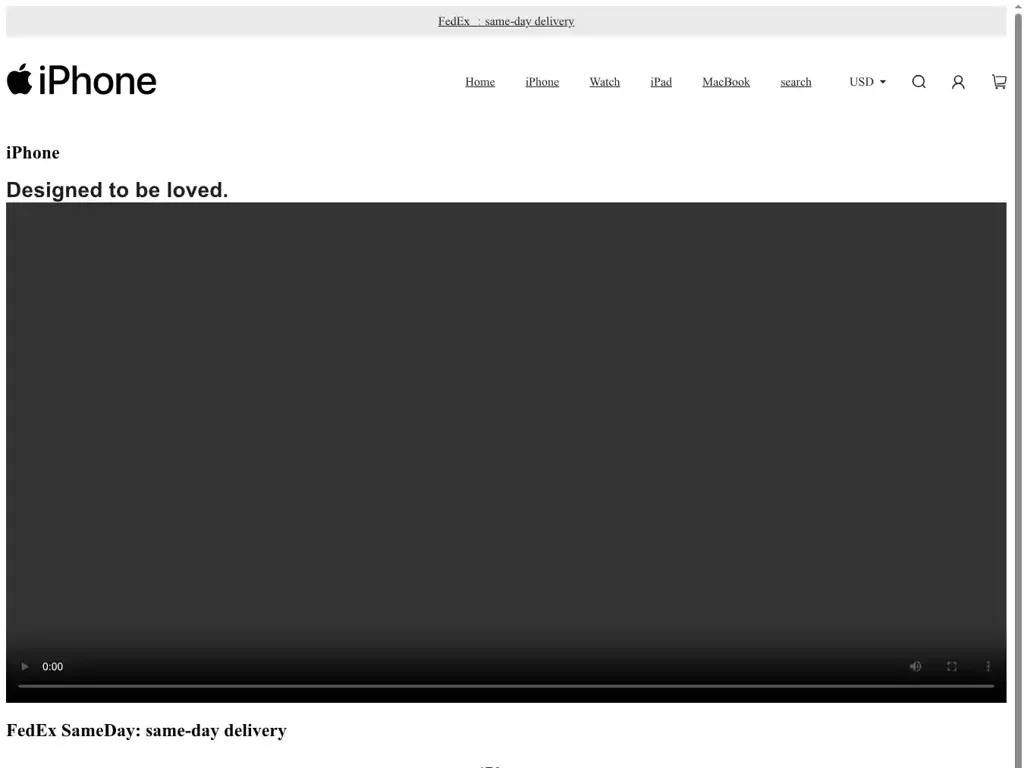Mute the video with the speaker icon

click(915, 666)
